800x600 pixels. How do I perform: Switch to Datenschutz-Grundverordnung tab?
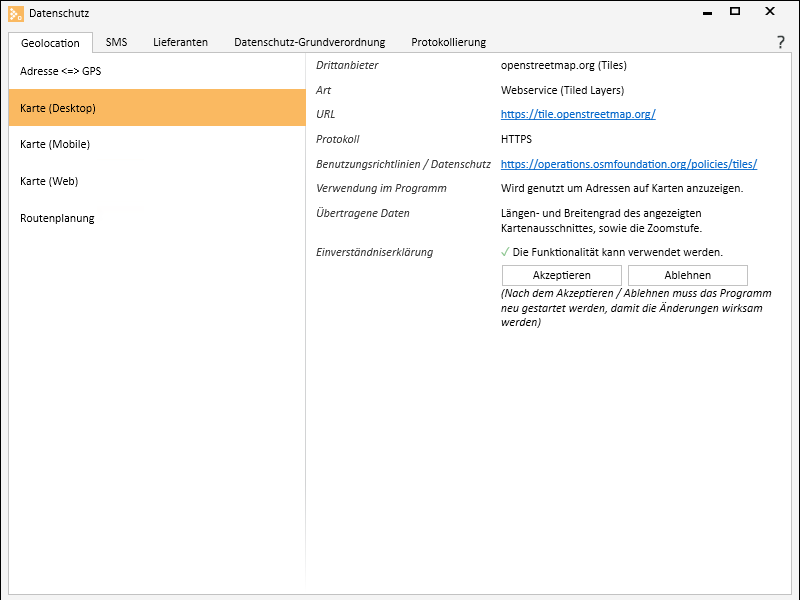(x=310, y=42)
